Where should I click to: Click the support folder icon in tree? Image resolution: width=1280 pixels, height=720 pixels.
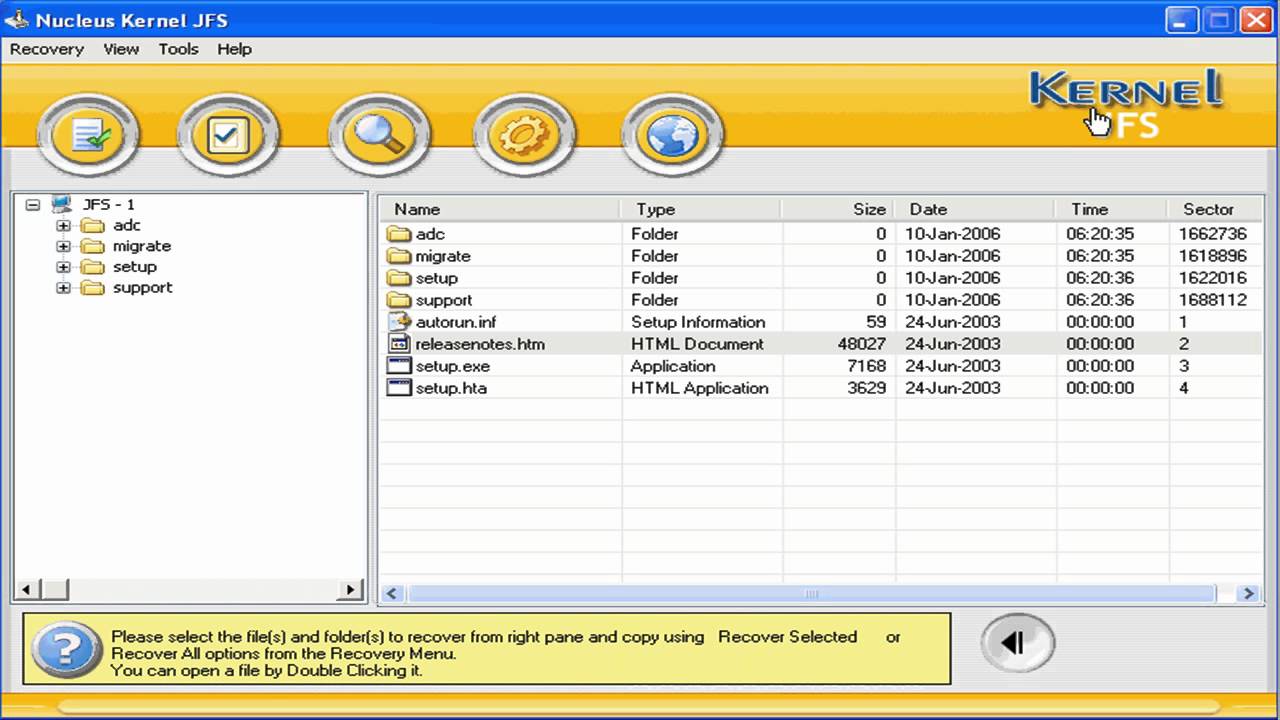93,288
